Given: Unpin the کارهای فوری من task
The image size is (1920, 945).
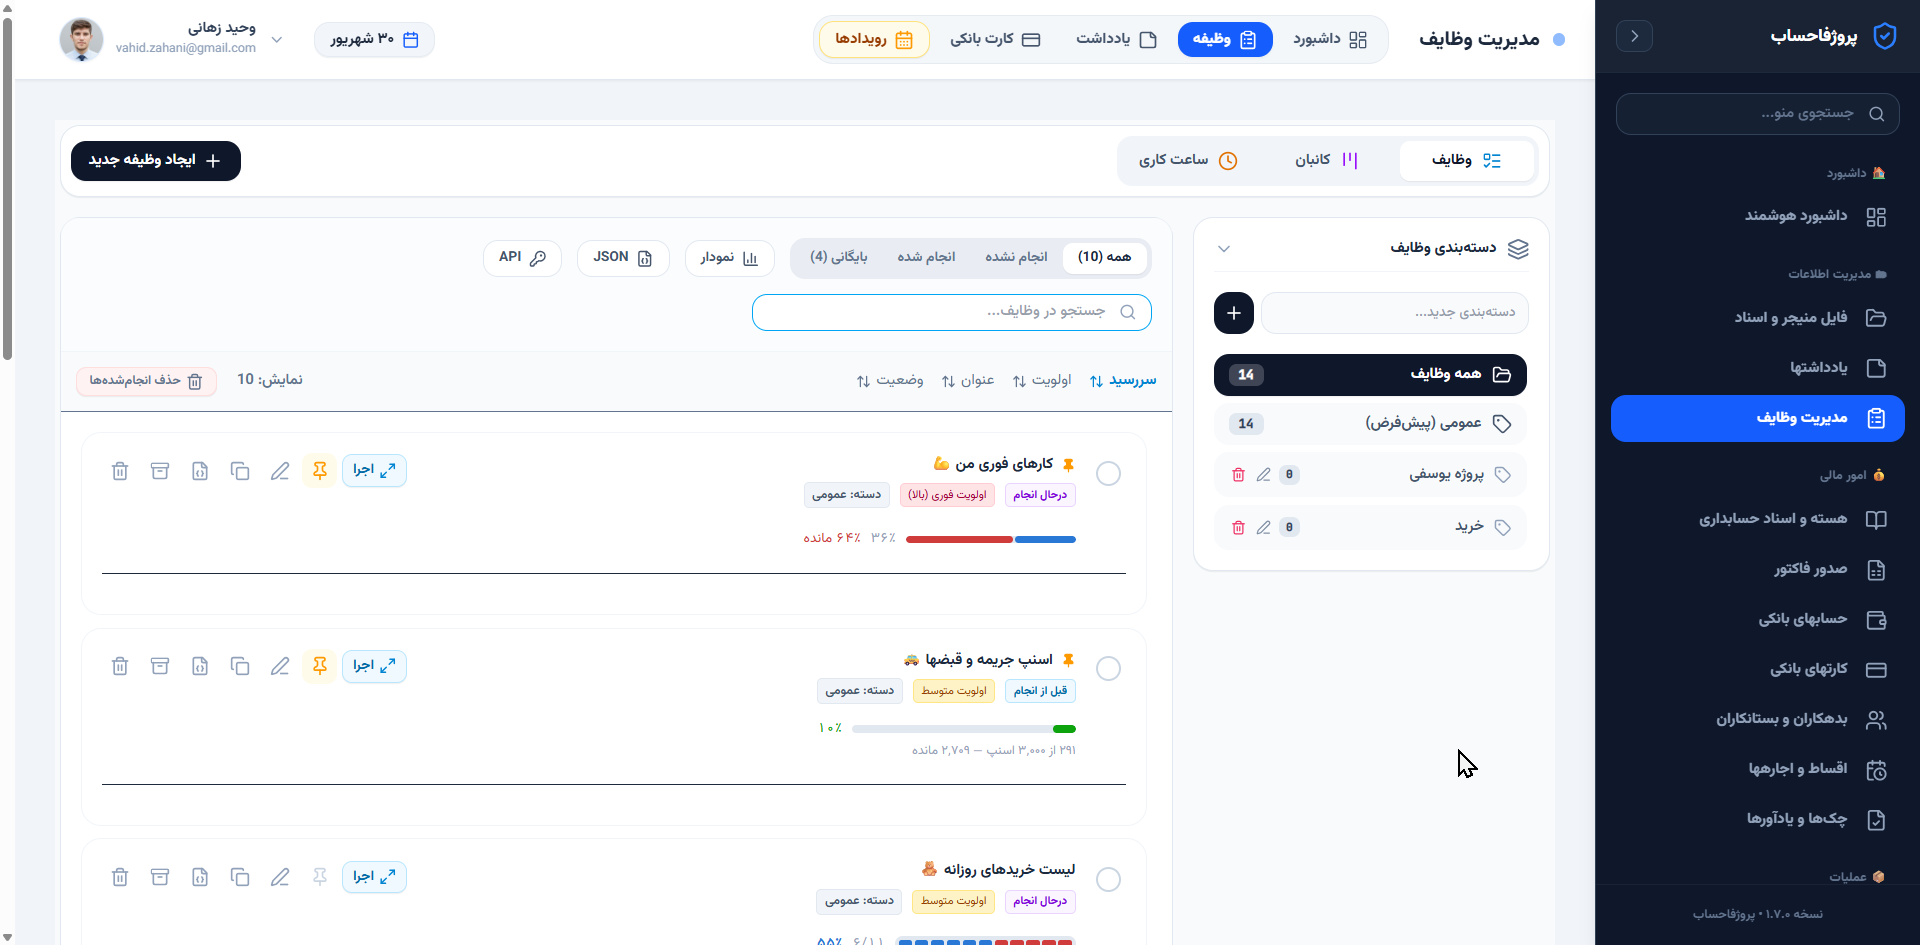Looking at the screenshot, I should [x=320, y=471].
